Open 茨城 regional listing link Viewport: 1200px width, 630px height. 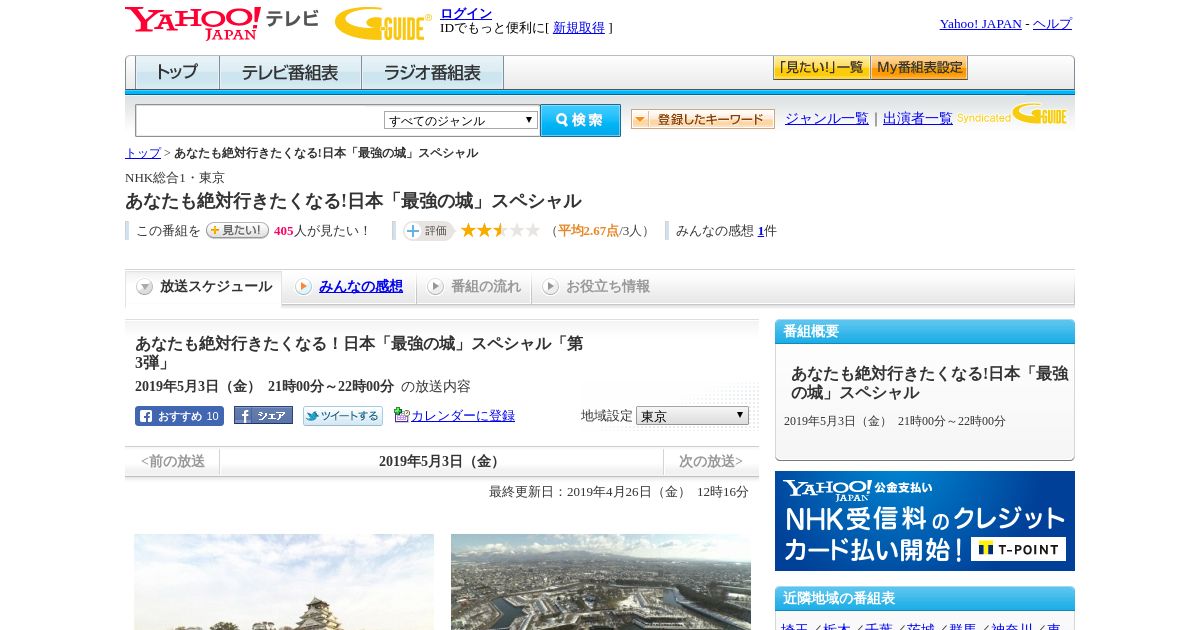pos(920,626)
